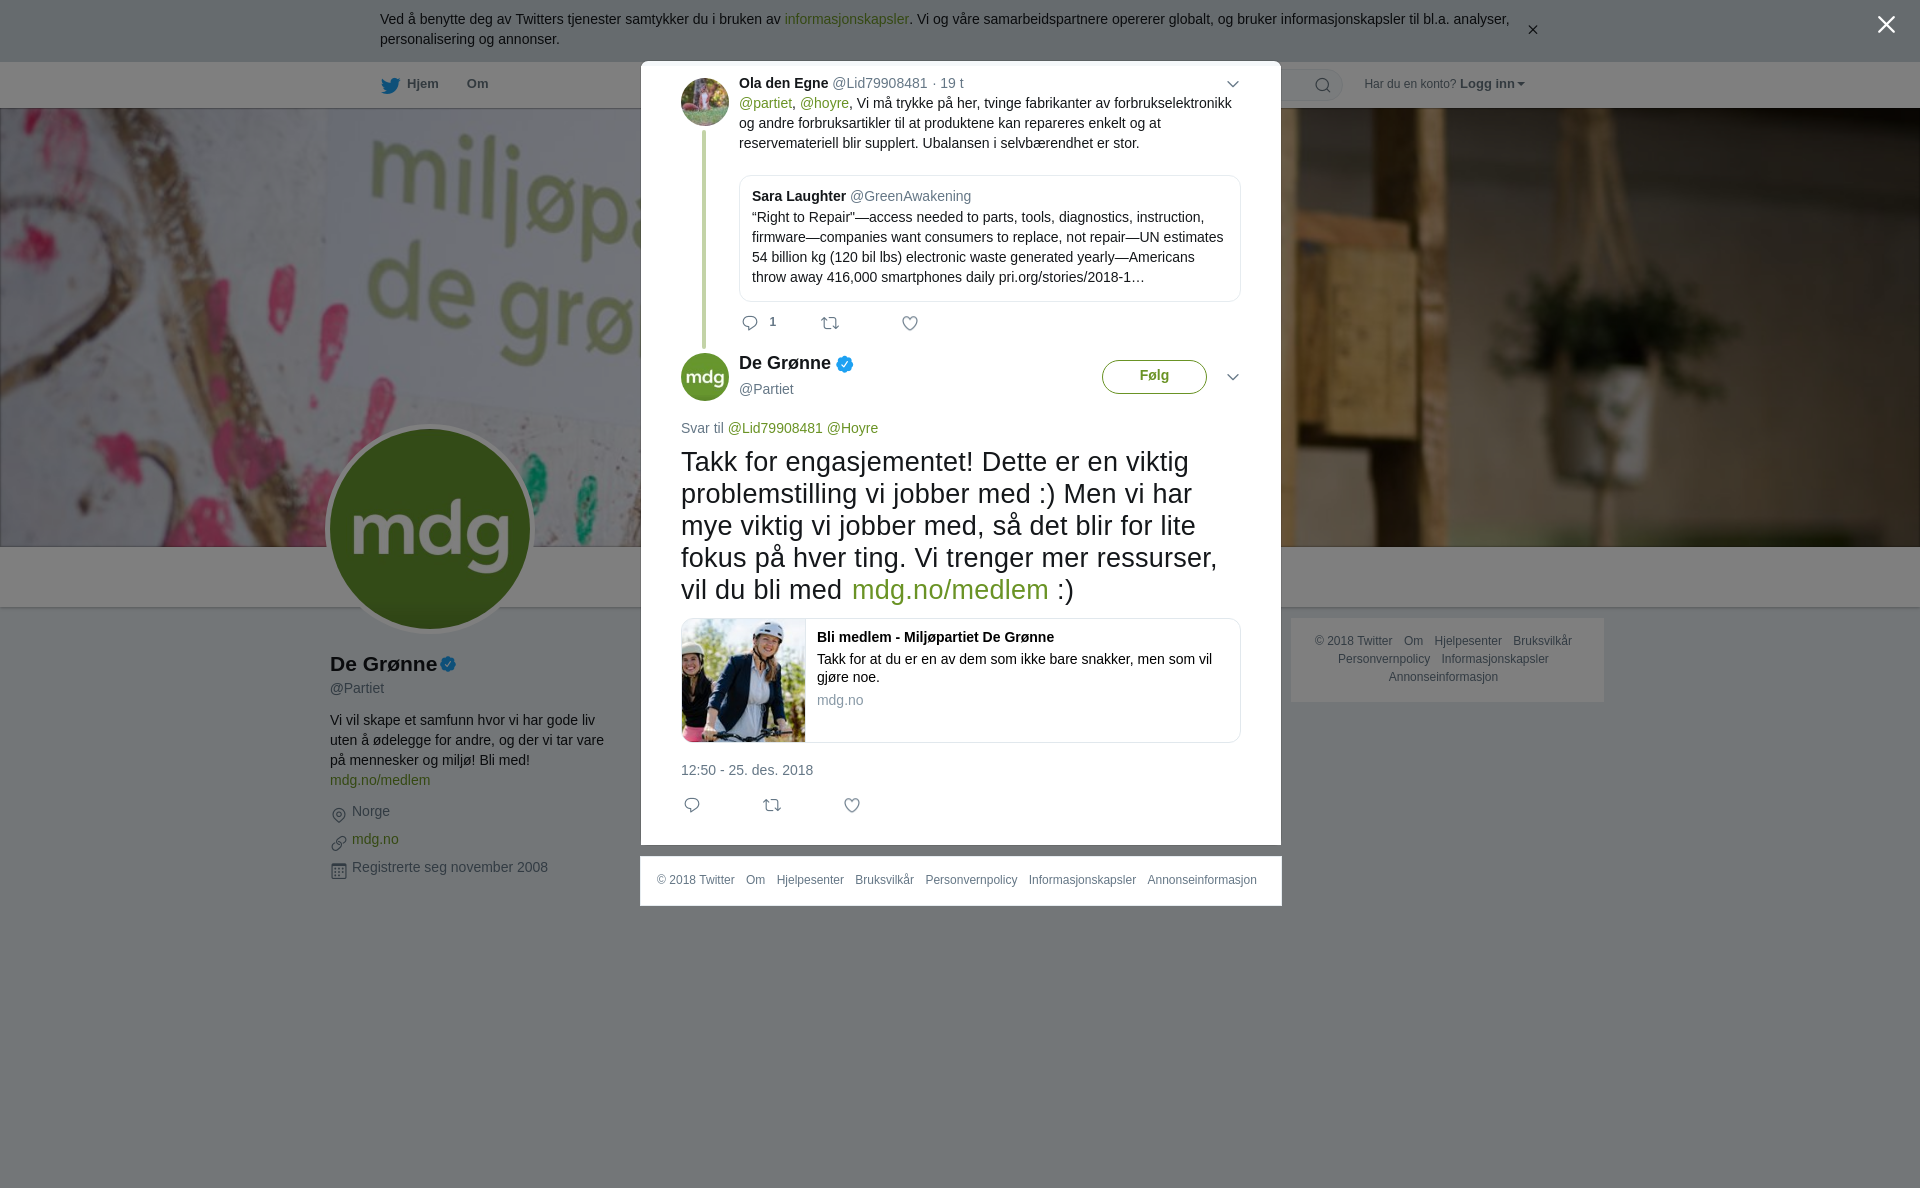
Task: Open the mdg.no/medlem link in tweet
Action: (x=950, y=590)
